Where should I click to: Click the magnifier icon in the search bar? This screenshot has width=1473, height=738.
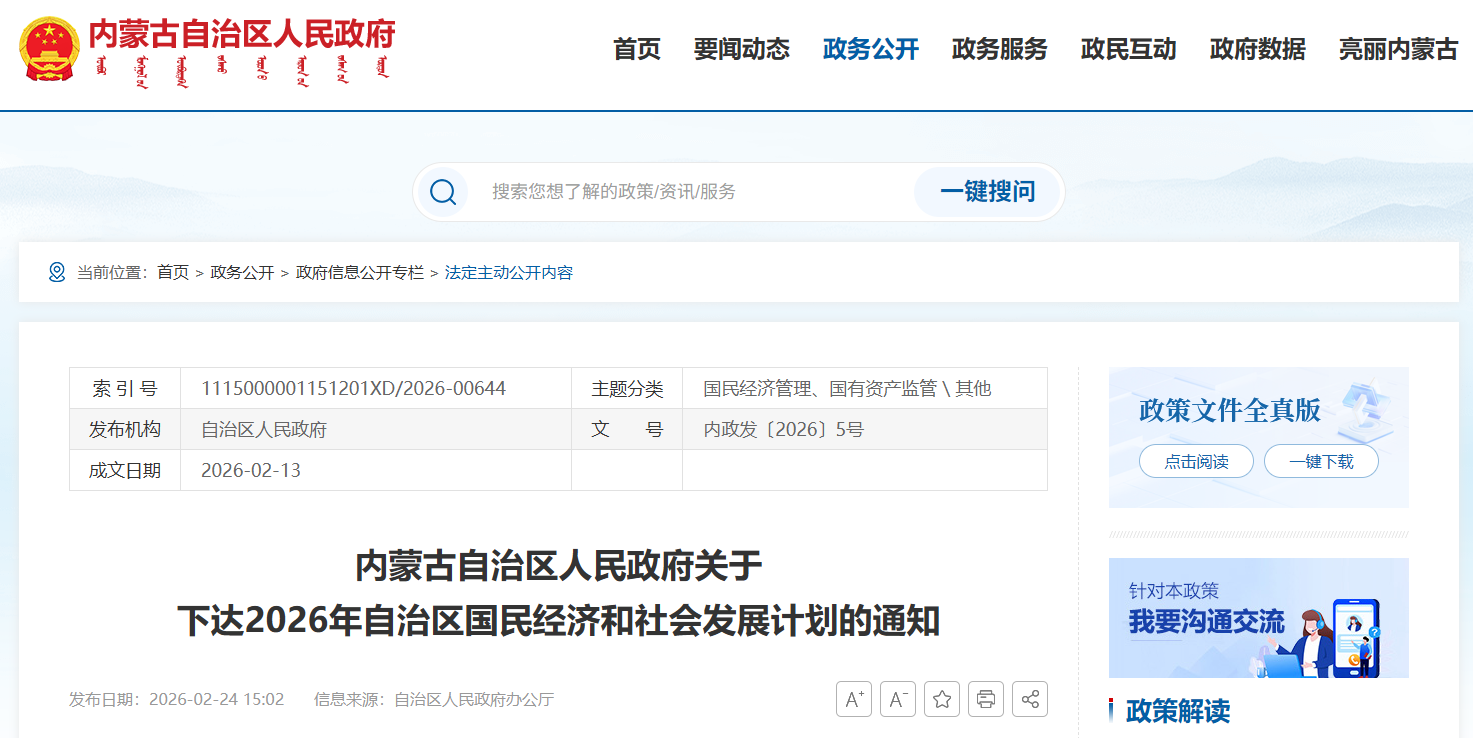point(443,191)
